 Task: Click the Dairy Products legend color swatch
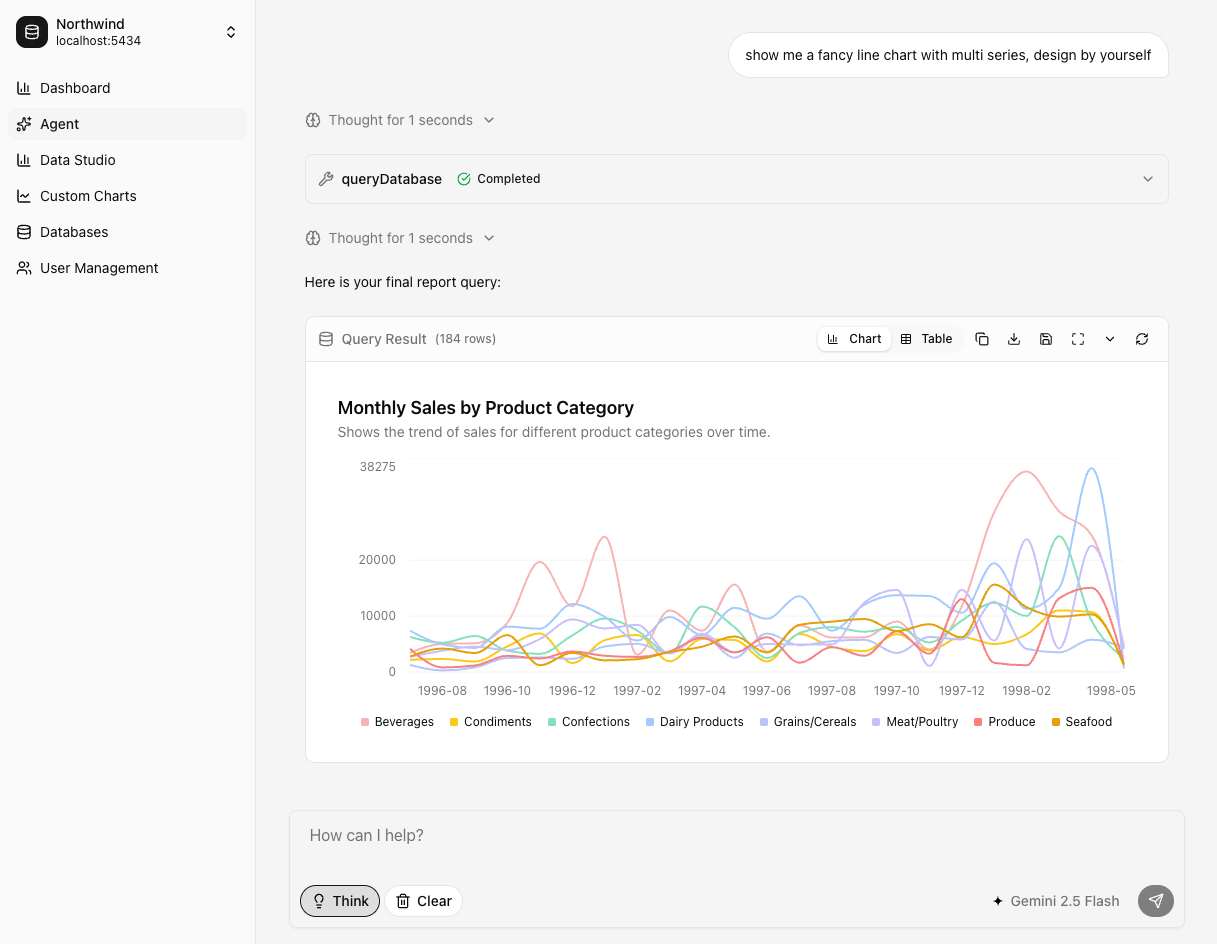(x=650, y=722)
